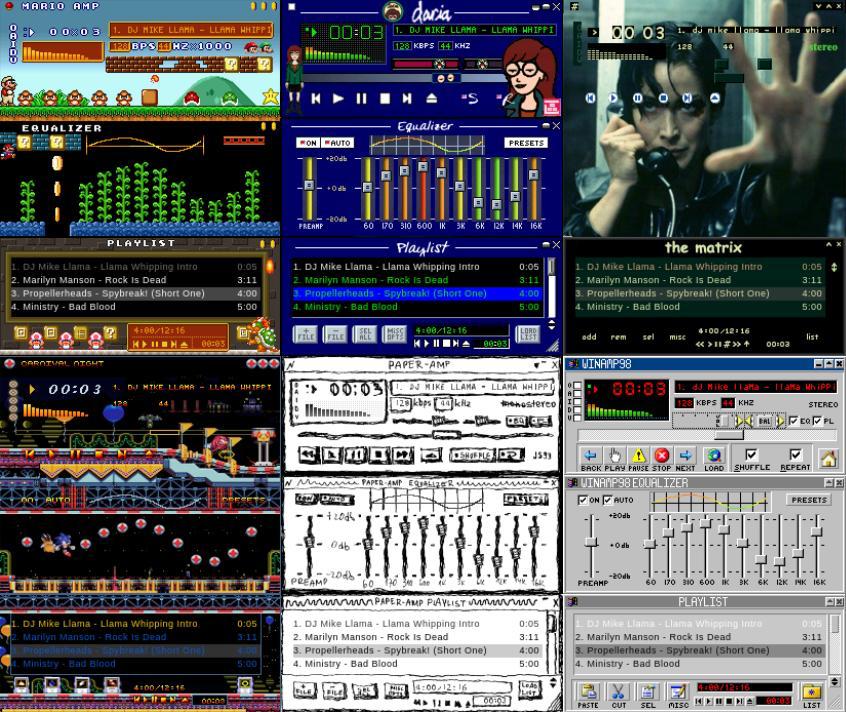Click the PREAMP slider in Winamp98 Equalizer

pos(592,544)
